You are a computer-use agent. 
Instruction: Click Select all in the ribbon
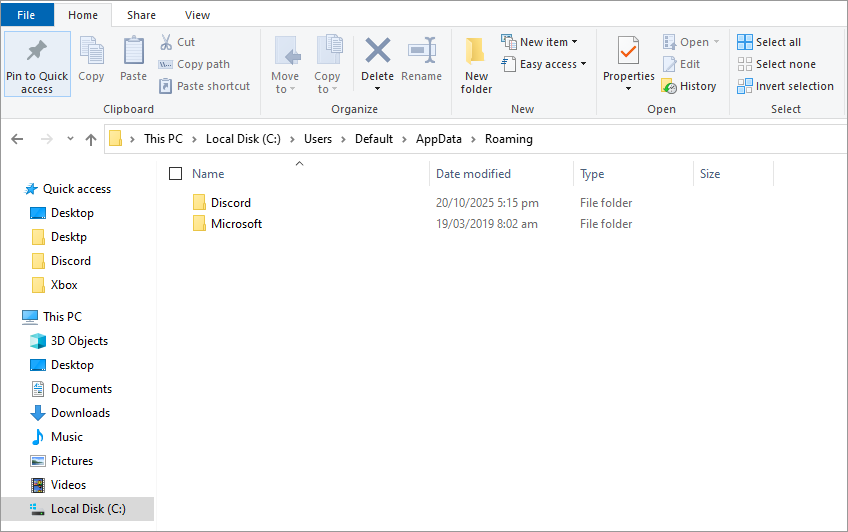(x=769, y=42)
